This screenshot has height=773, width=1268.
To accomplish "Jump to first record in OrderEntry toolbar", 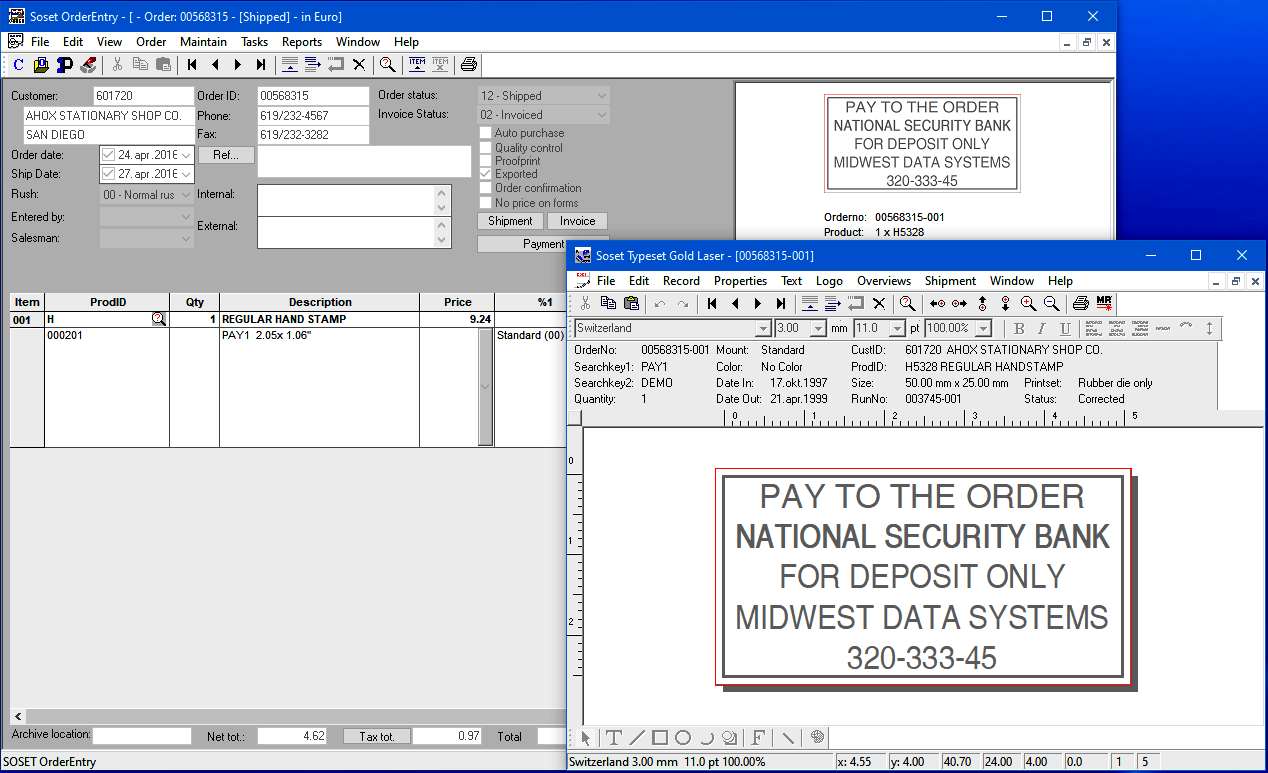I will [x=192, y=65].
